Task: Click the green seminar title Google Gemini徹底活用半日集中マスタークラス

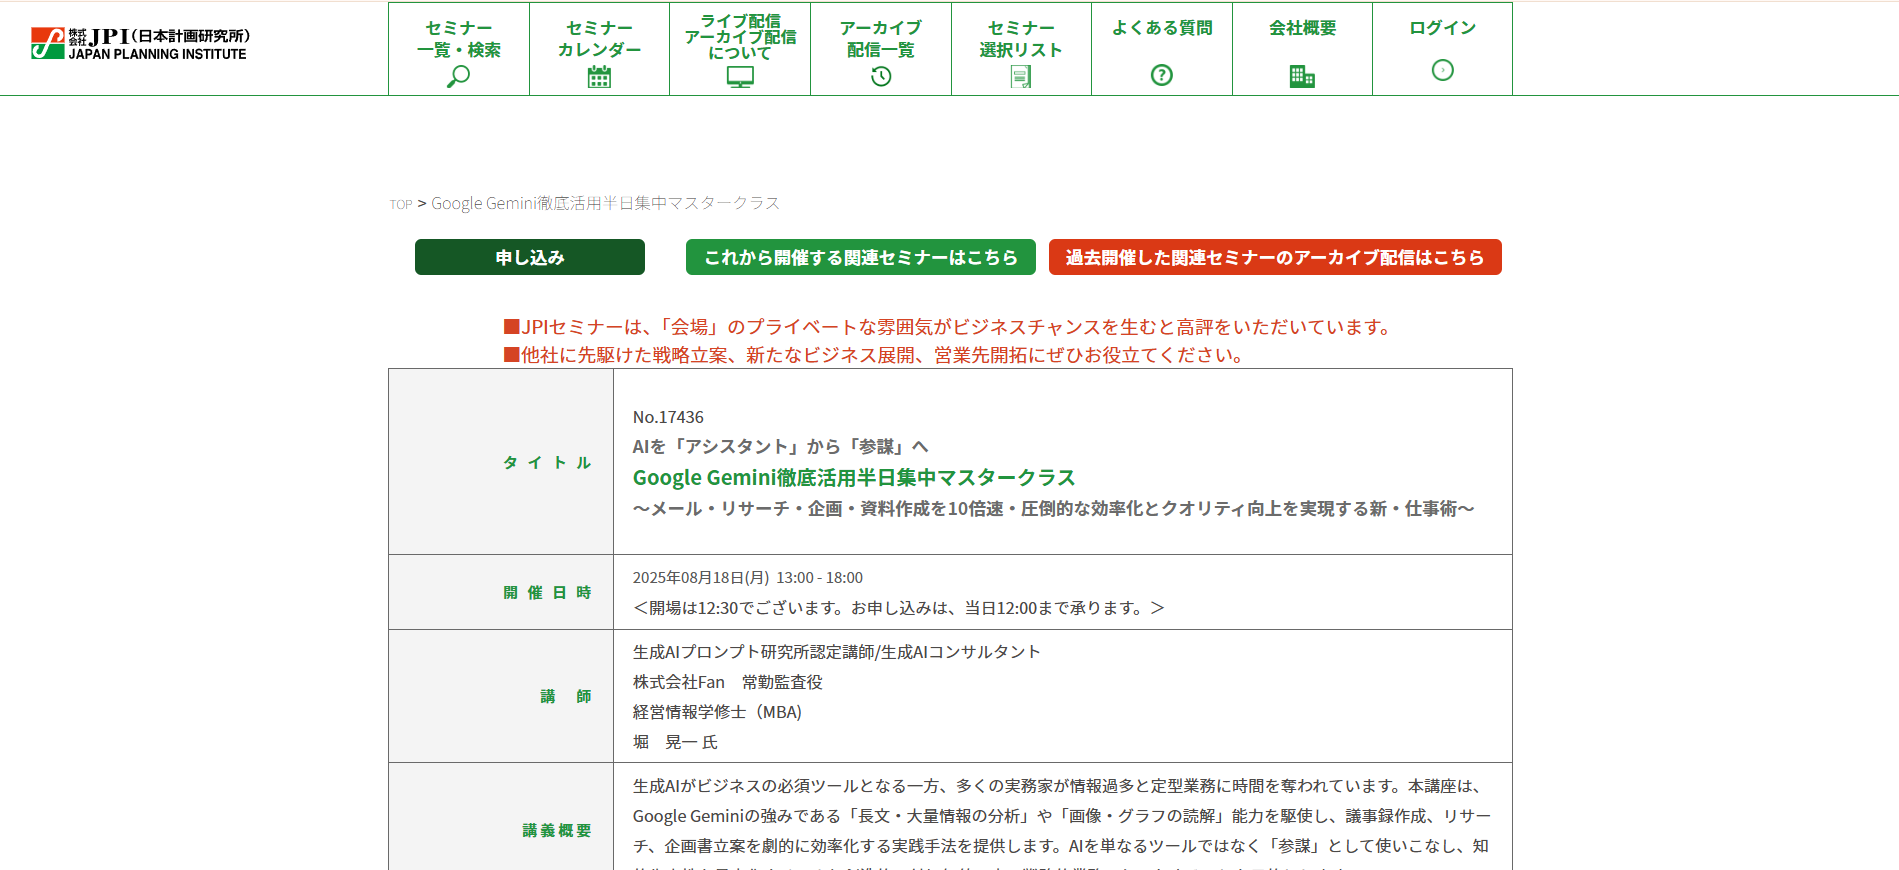Action: tap(854, 478)
